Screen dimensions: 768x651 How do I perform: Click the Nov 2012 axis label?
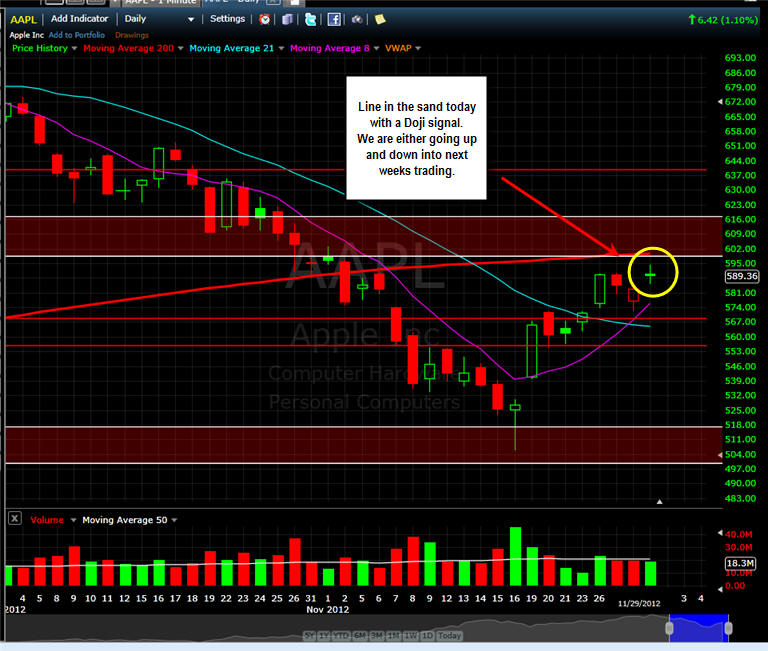[327, 609]
